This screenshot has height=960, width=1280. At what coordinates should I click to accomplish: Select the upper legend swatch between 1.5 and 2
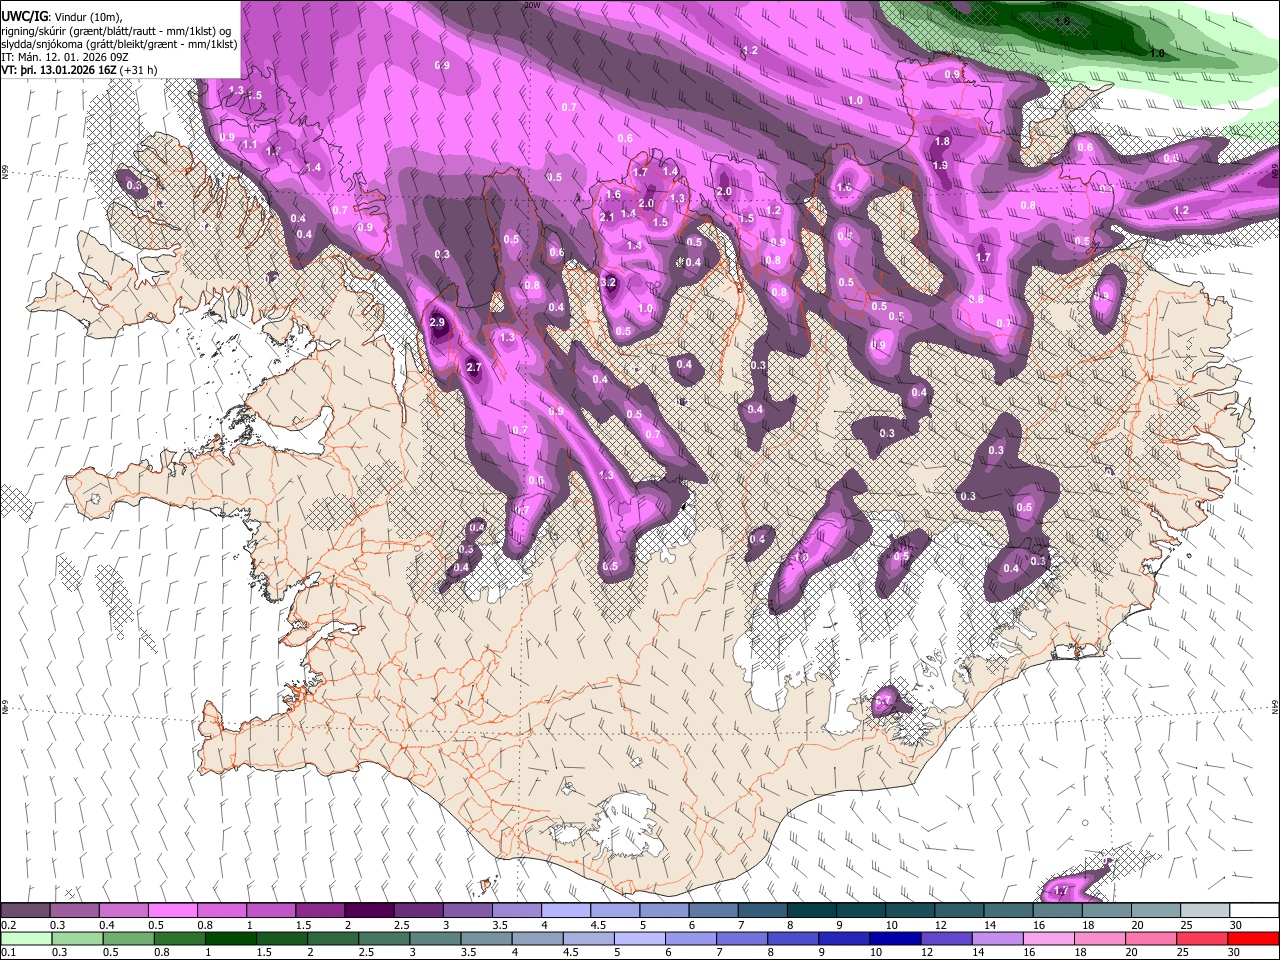[x=320, y=911]
